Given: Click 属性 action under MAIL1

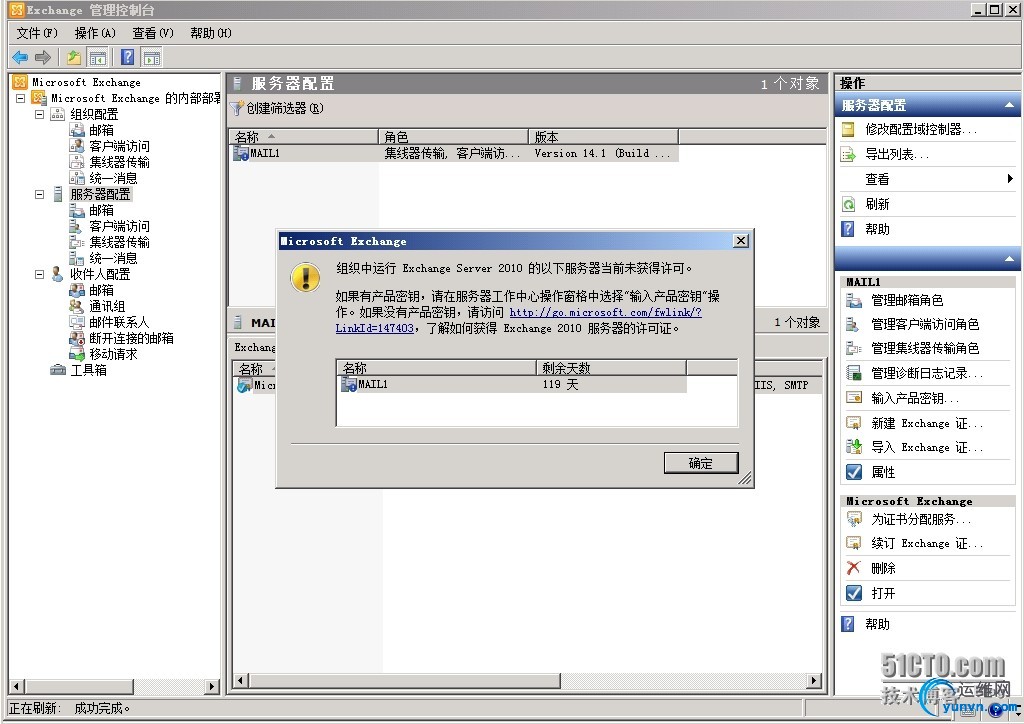Looking at the screenshot, I should point(883,472).
